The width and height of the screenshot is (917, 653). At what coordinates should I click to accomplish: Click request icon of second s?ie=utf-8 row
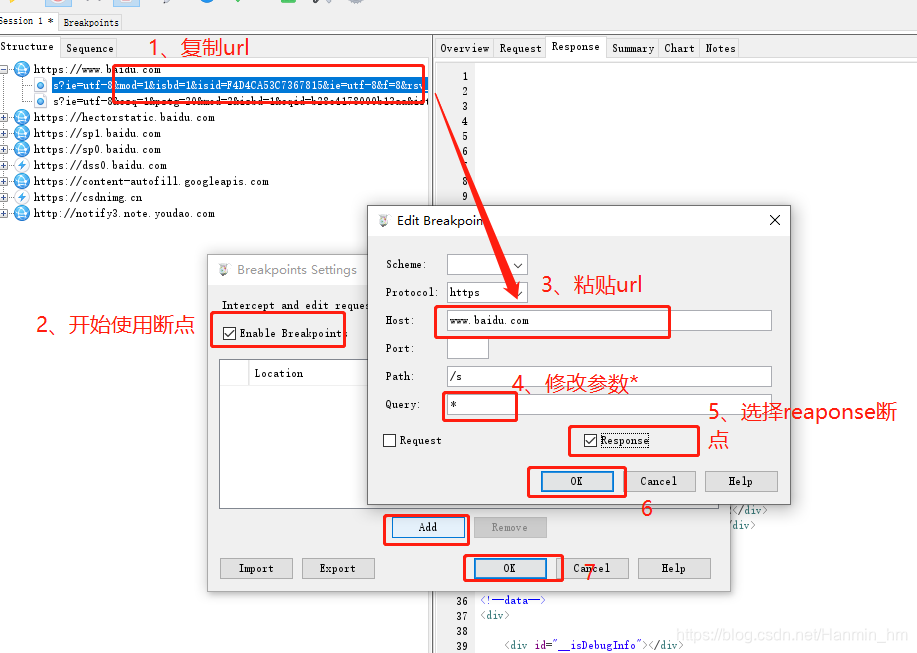(40, 101)
